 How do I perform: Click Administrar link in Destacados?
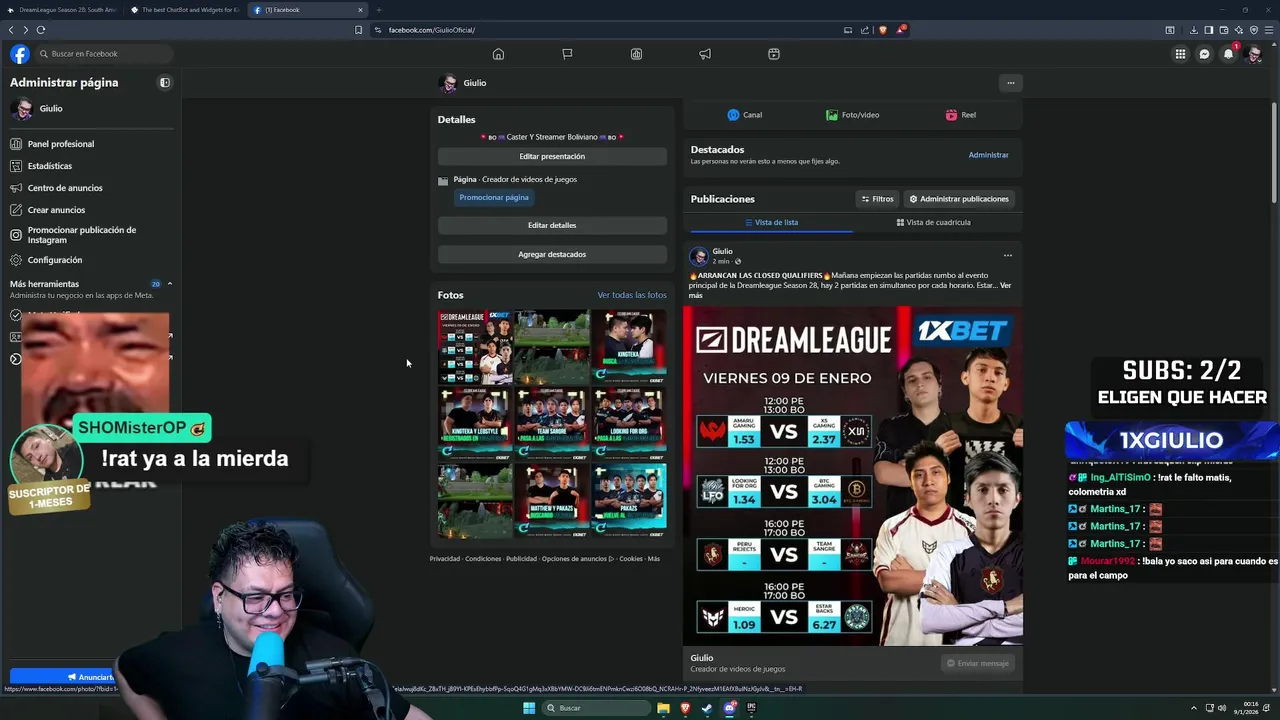tap(988, 155)
